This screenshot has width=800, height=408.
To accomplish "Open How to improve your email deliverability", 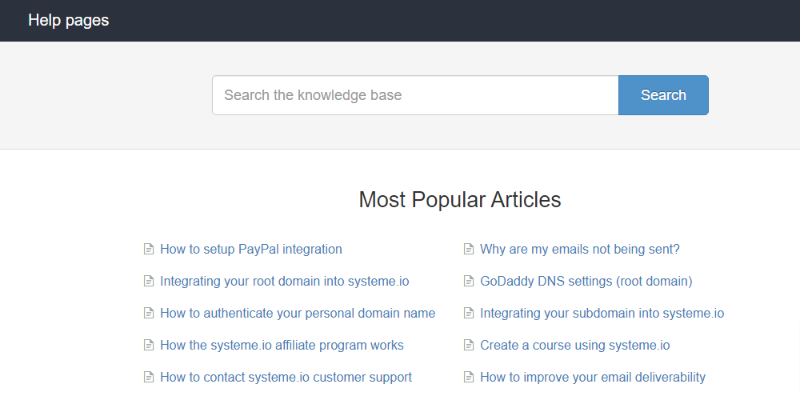I will [x=592, y=377].
